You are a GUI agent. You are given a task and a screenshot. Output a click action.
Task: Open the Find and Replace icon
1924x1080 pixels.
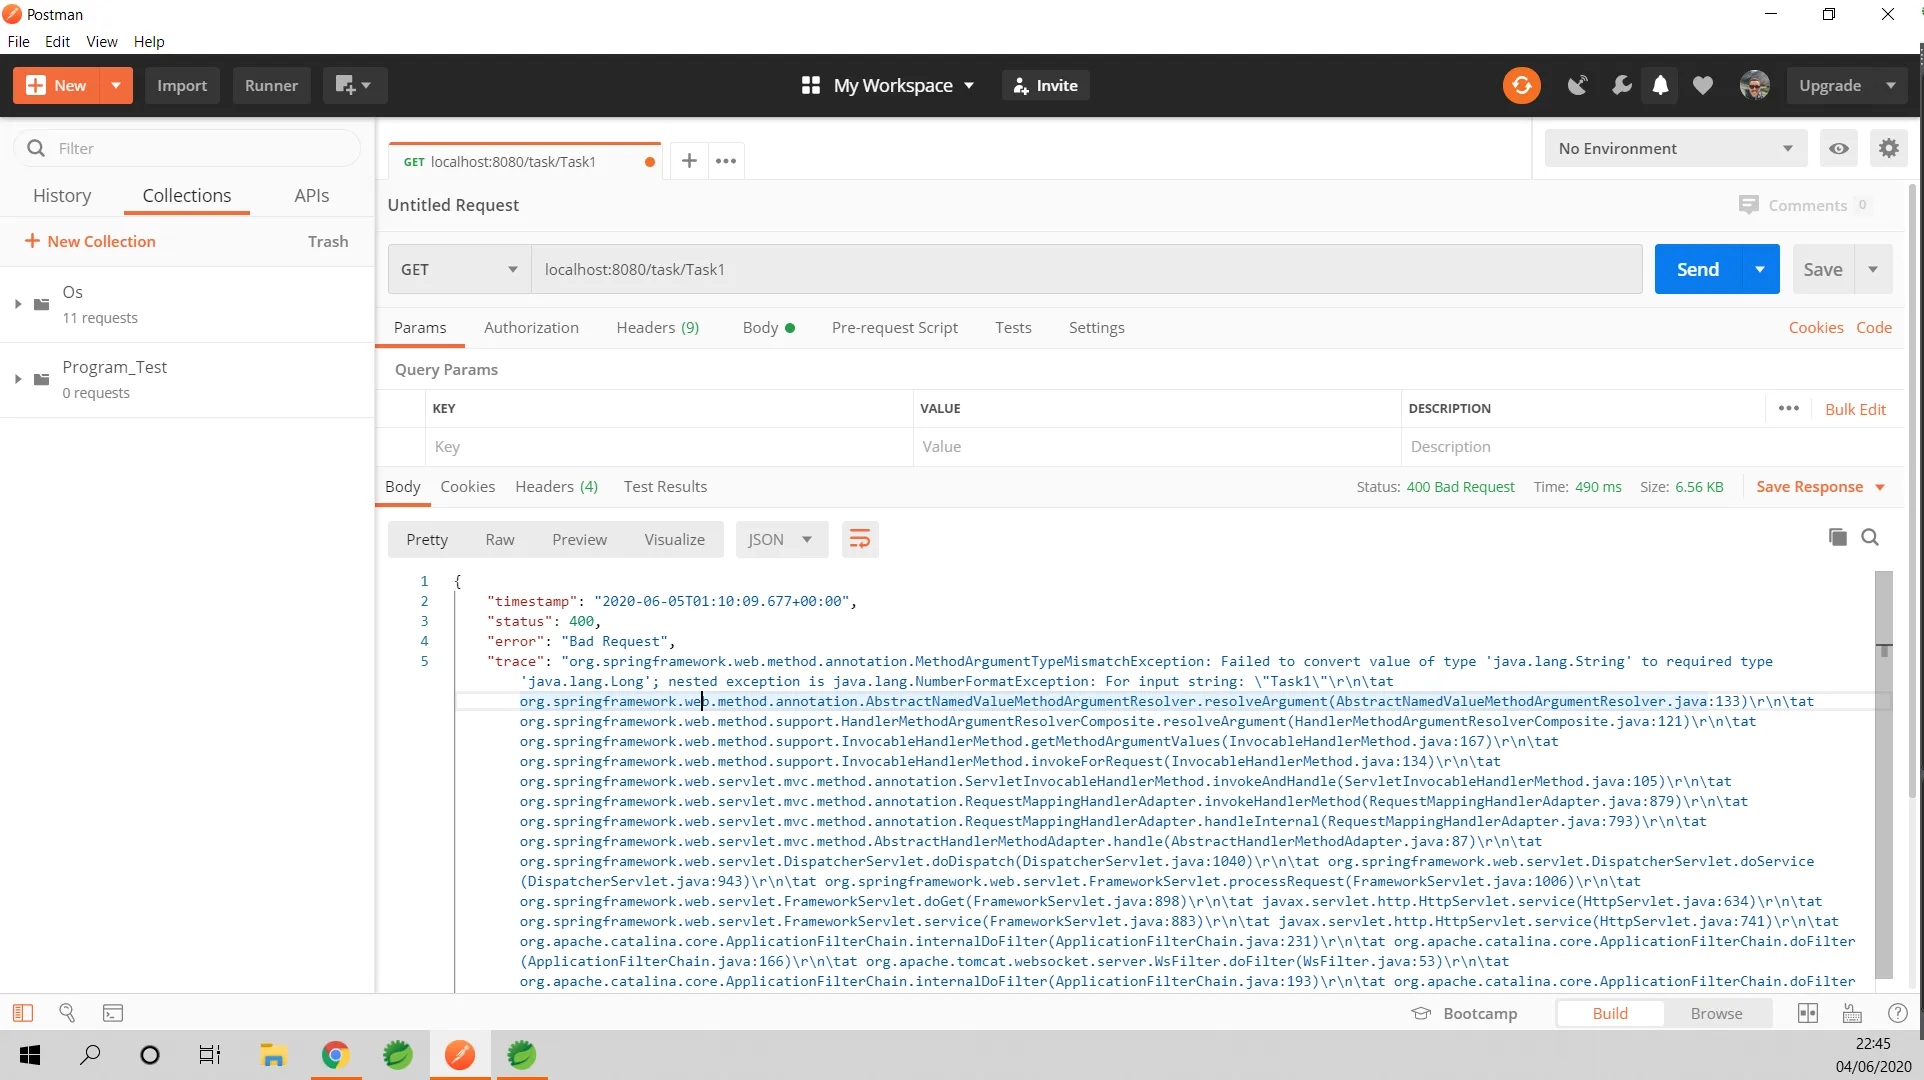pos(67,1013)
